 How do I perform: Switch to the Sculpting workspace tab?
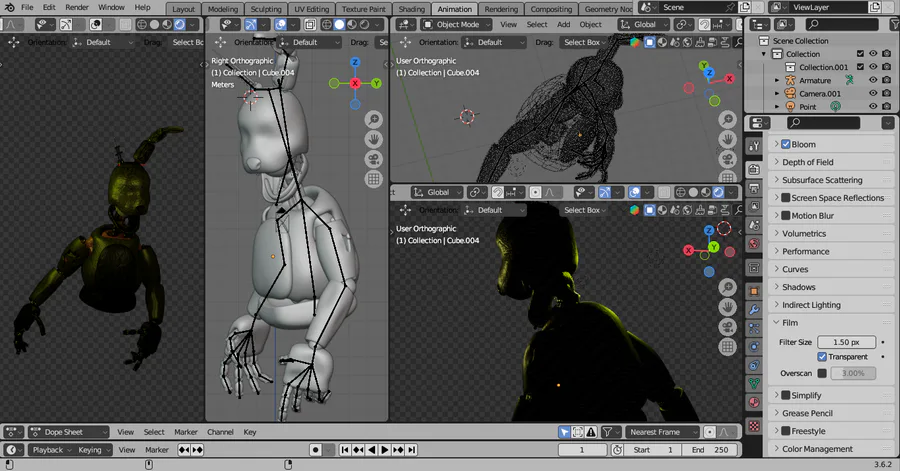[x=266, y=9]
